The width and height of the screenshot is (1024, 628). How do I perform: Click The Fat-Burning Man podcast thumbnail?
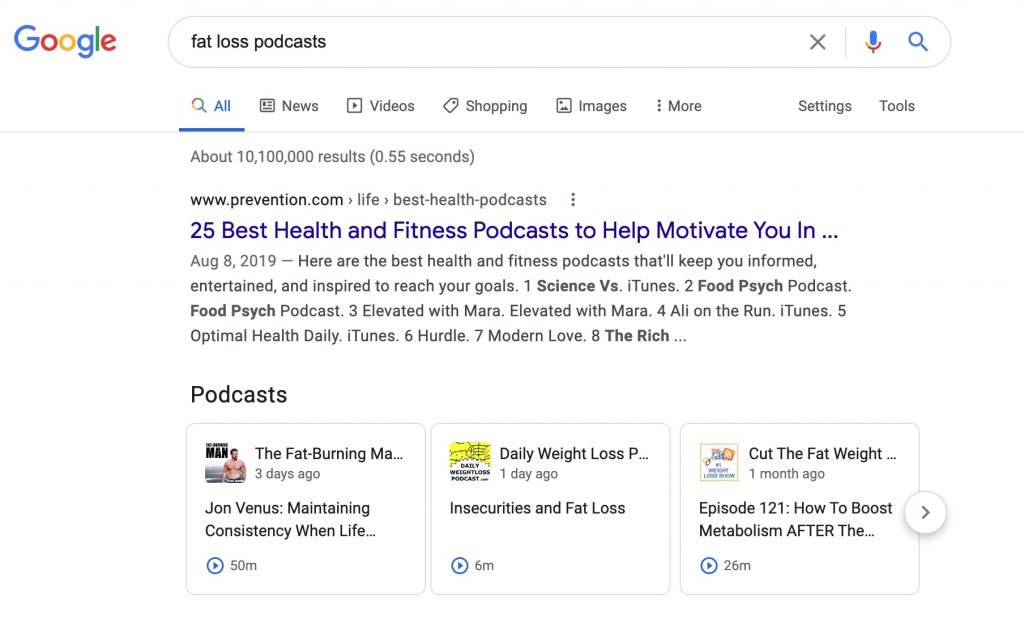pyautogui.click(x=225, y=463)
